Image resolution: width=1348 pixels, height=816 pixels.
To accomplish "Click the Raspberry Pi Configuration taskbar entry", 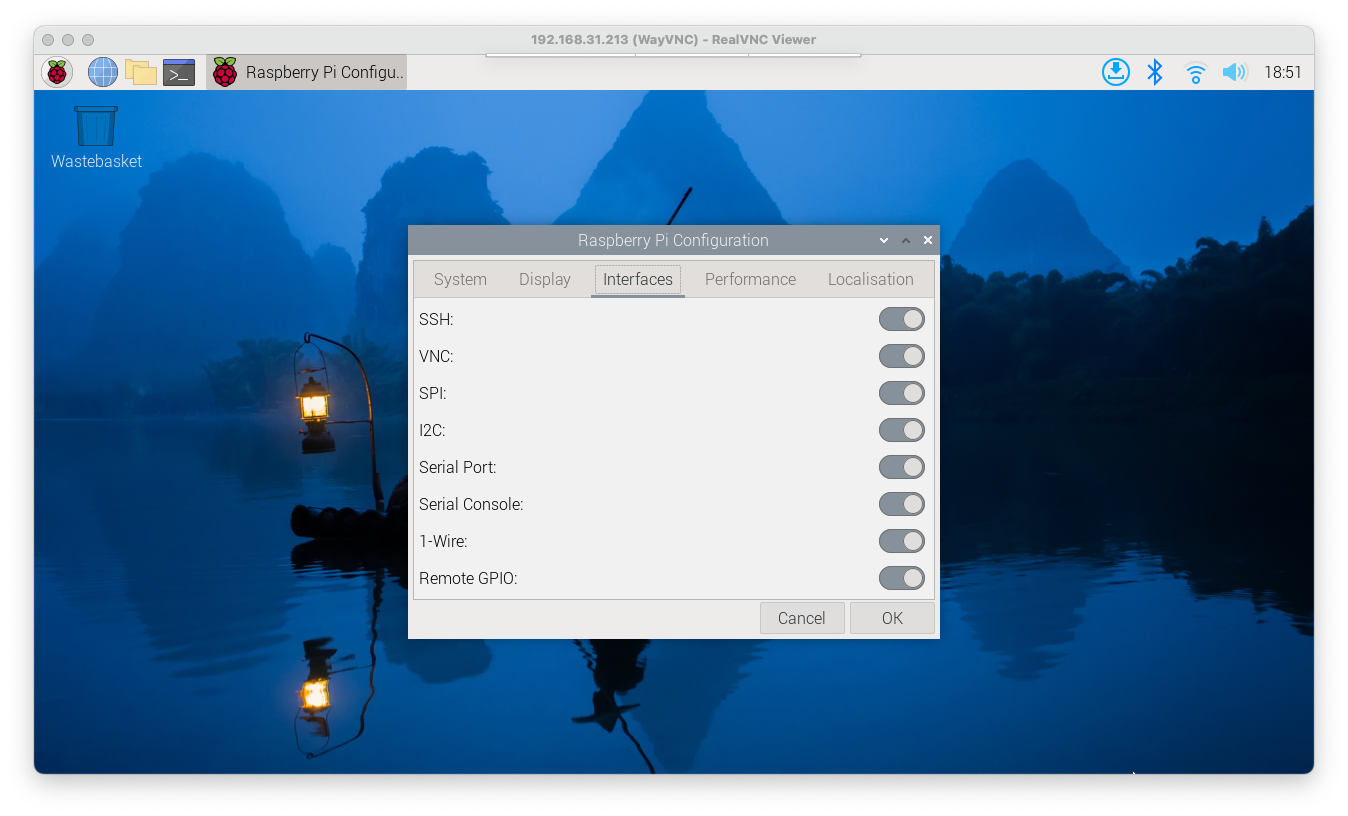I will tap(307, 72).
